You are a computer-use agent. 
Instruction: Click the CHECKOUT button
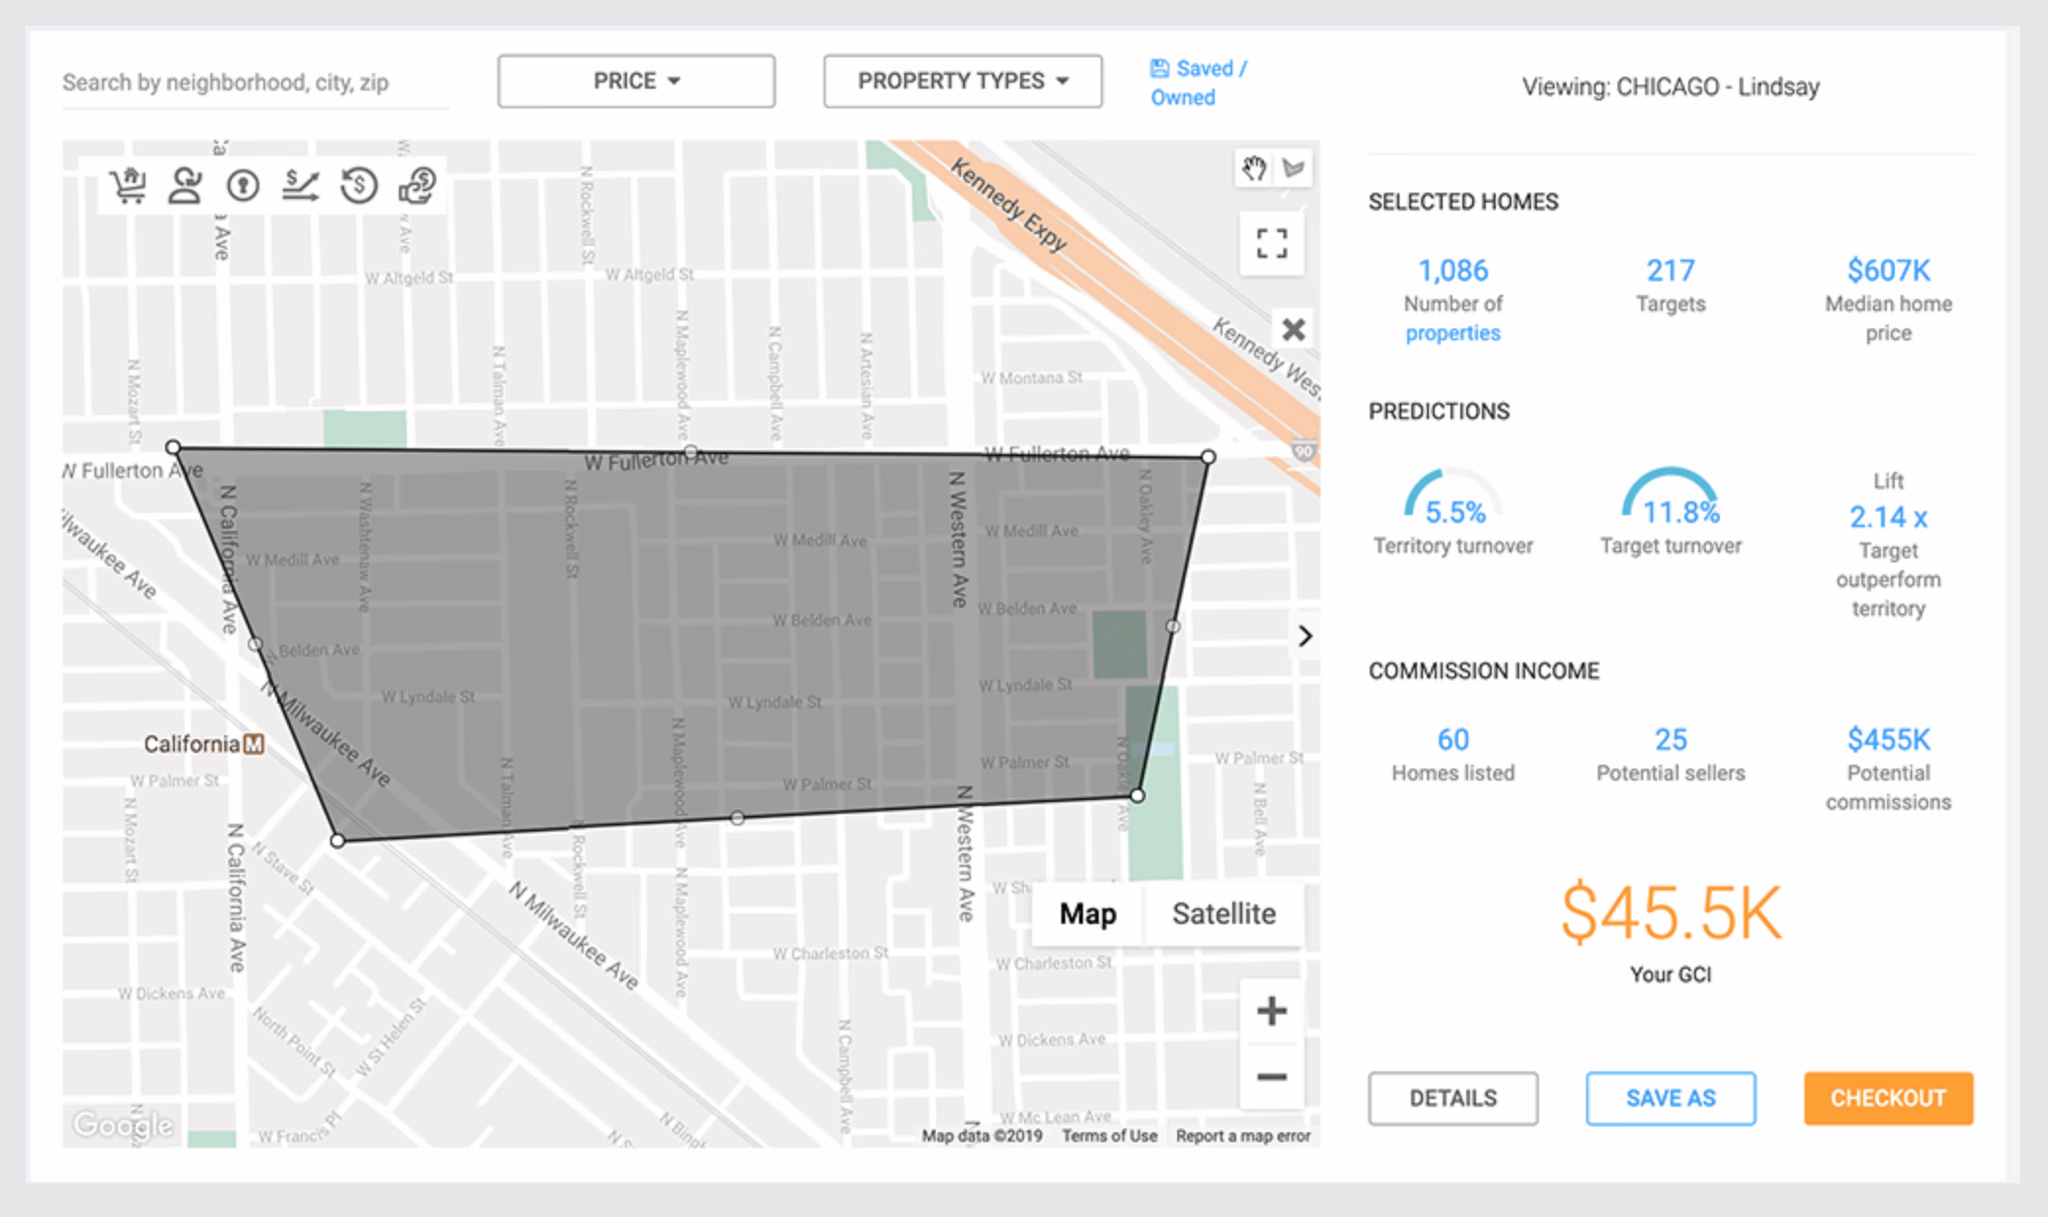click(x=1888, y=1098)
